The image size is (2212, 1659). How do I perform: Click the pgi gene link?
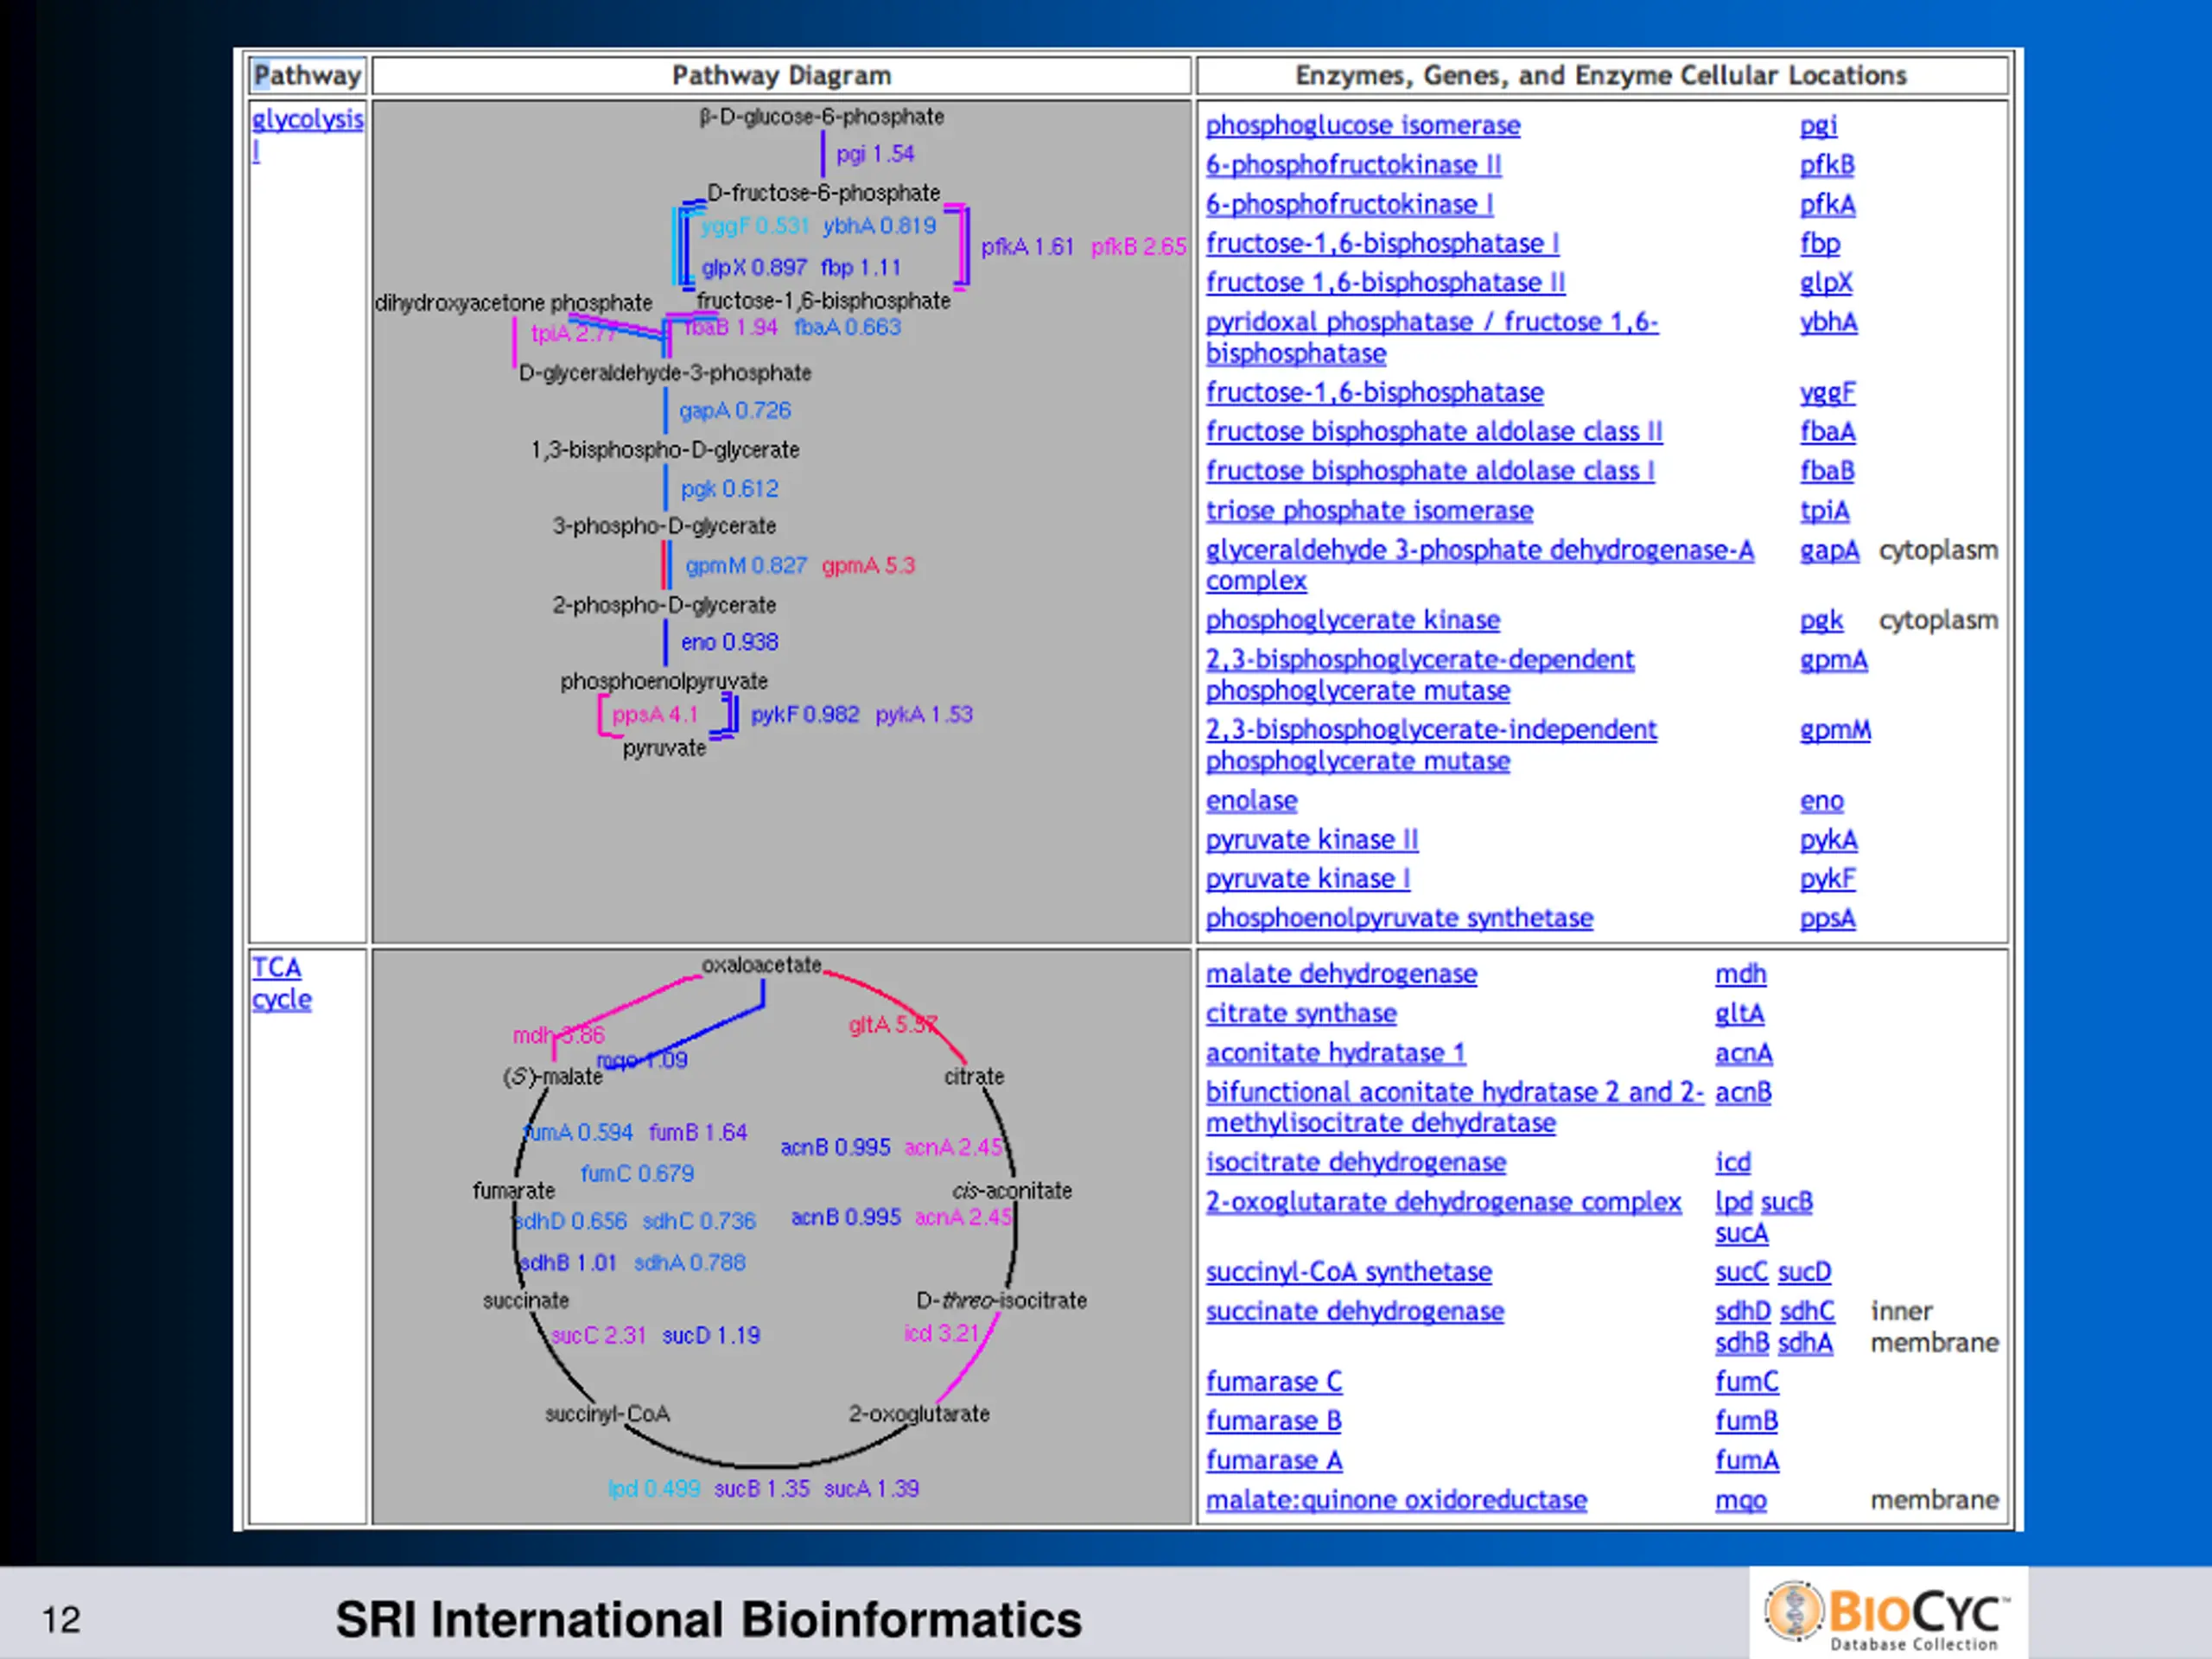(1818, 126)
